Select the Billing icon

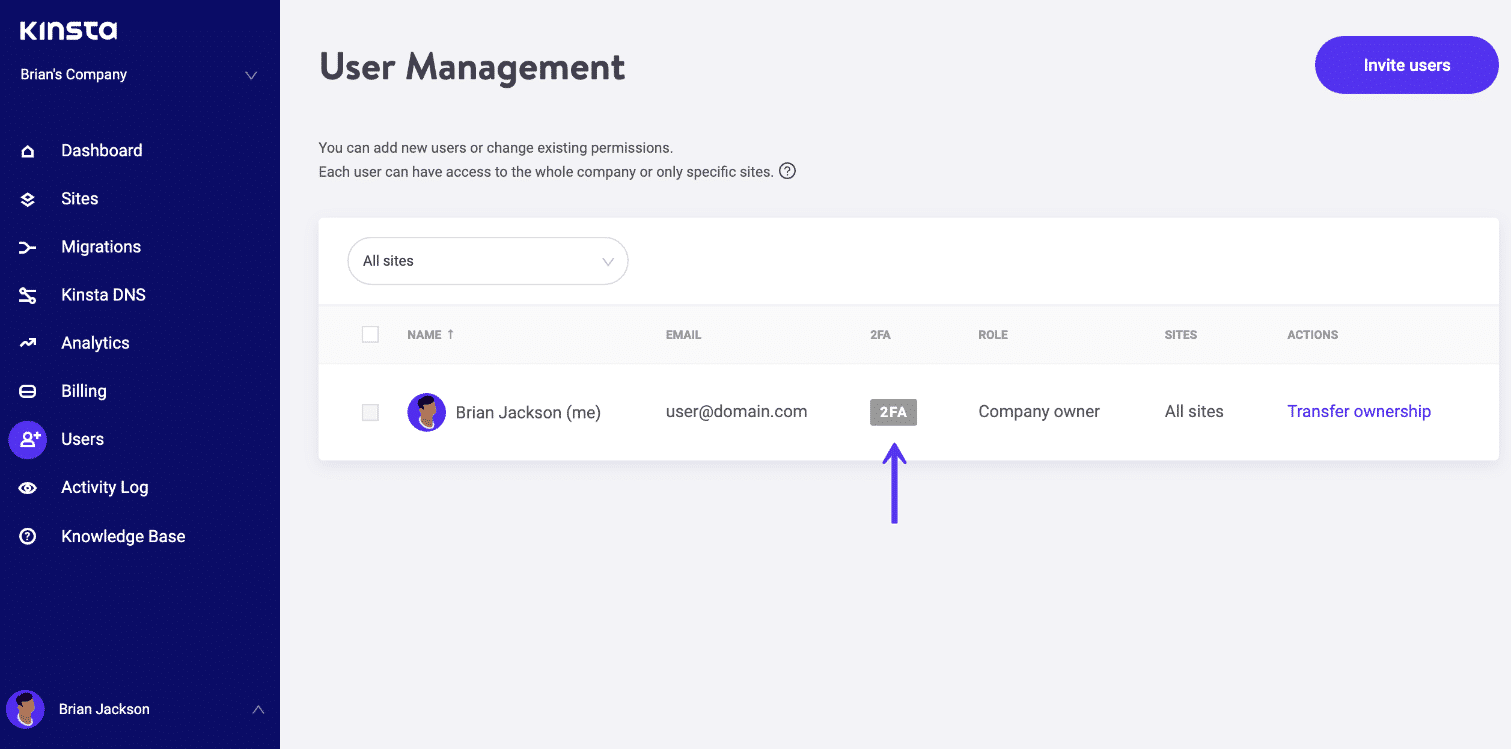tap(27, 390)
